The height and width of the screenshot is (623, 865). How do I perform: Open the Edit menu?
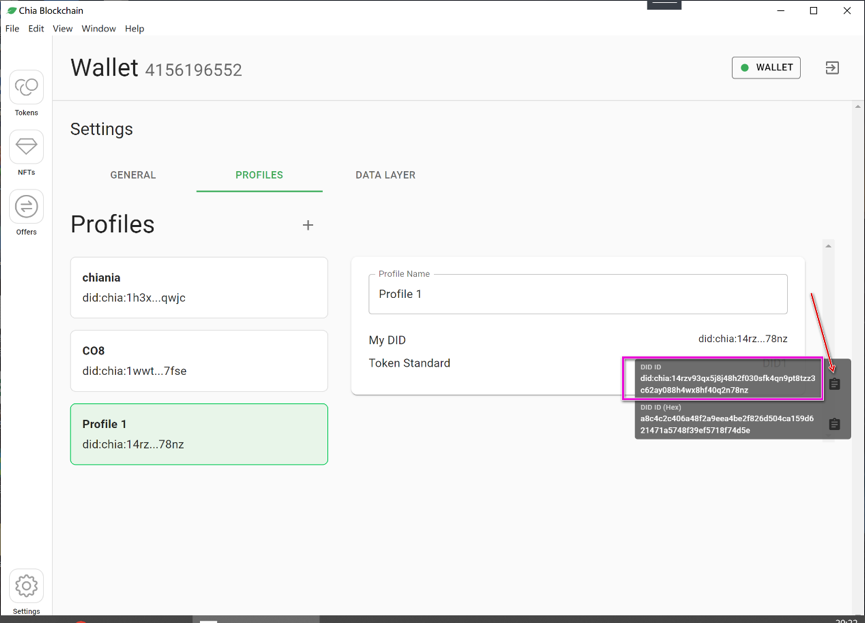click(x=36, y=29)
